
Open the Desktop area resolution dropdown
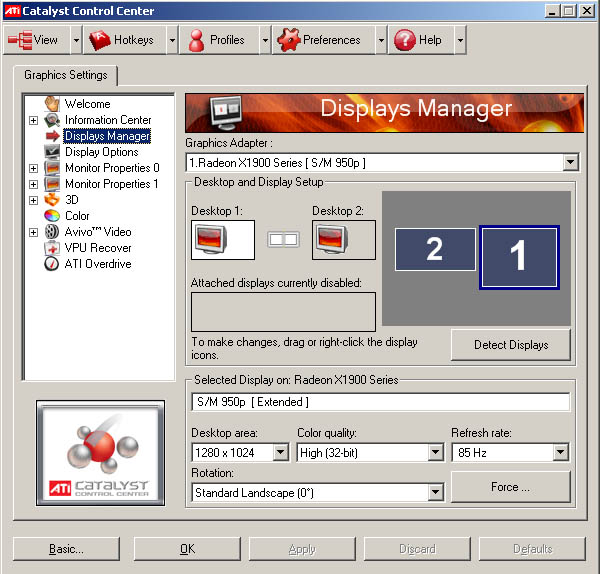pos(280,453)
